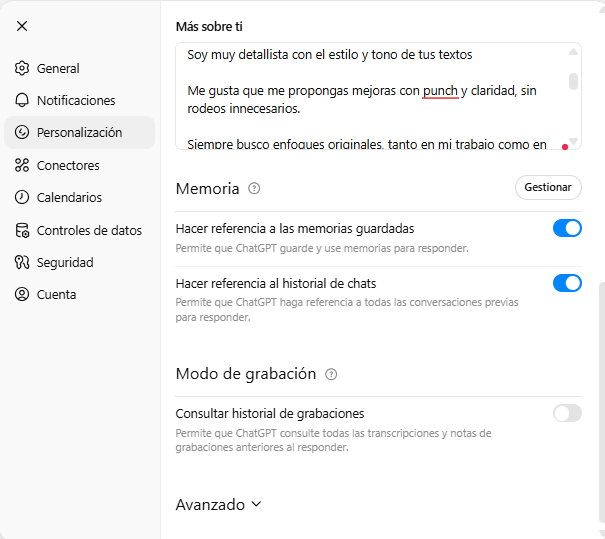
Task: Click the Controles de datos icon
Action: click(22, 231)
